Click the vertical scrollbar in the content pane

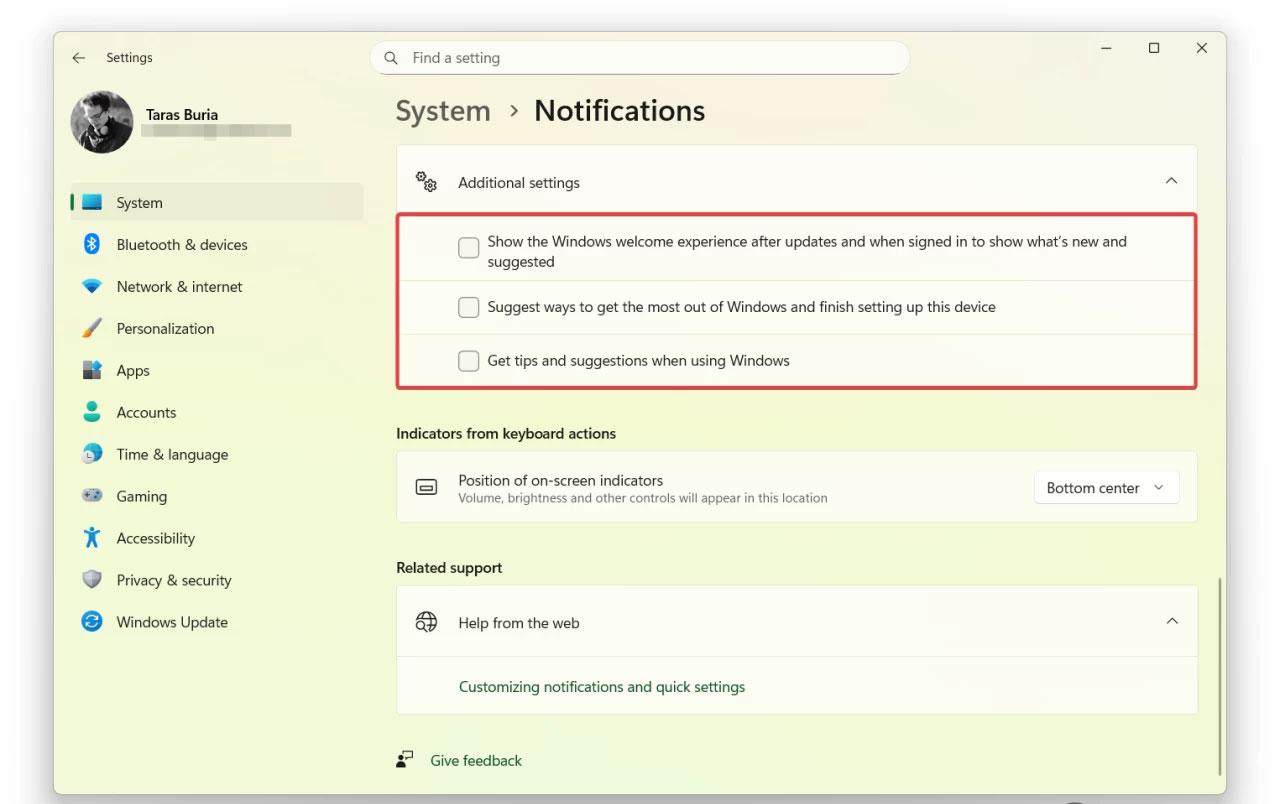pos(1221,677)
